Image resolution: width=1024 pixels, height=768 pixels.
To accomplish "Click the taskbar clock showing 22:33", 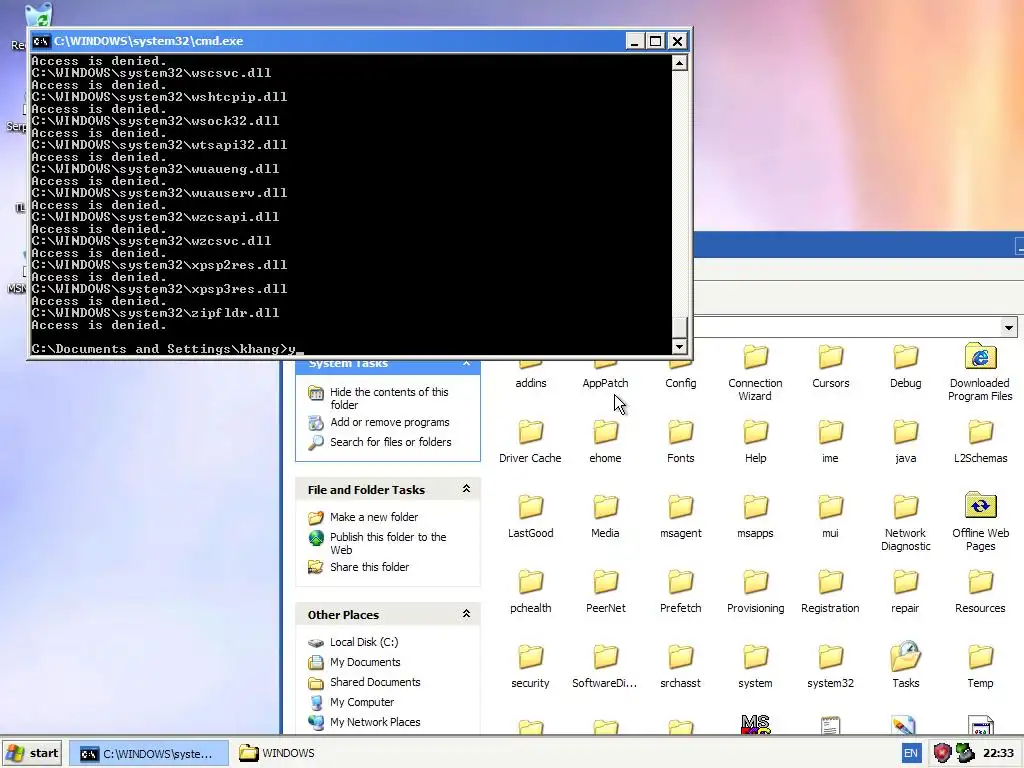I will (x=999, y=754).
